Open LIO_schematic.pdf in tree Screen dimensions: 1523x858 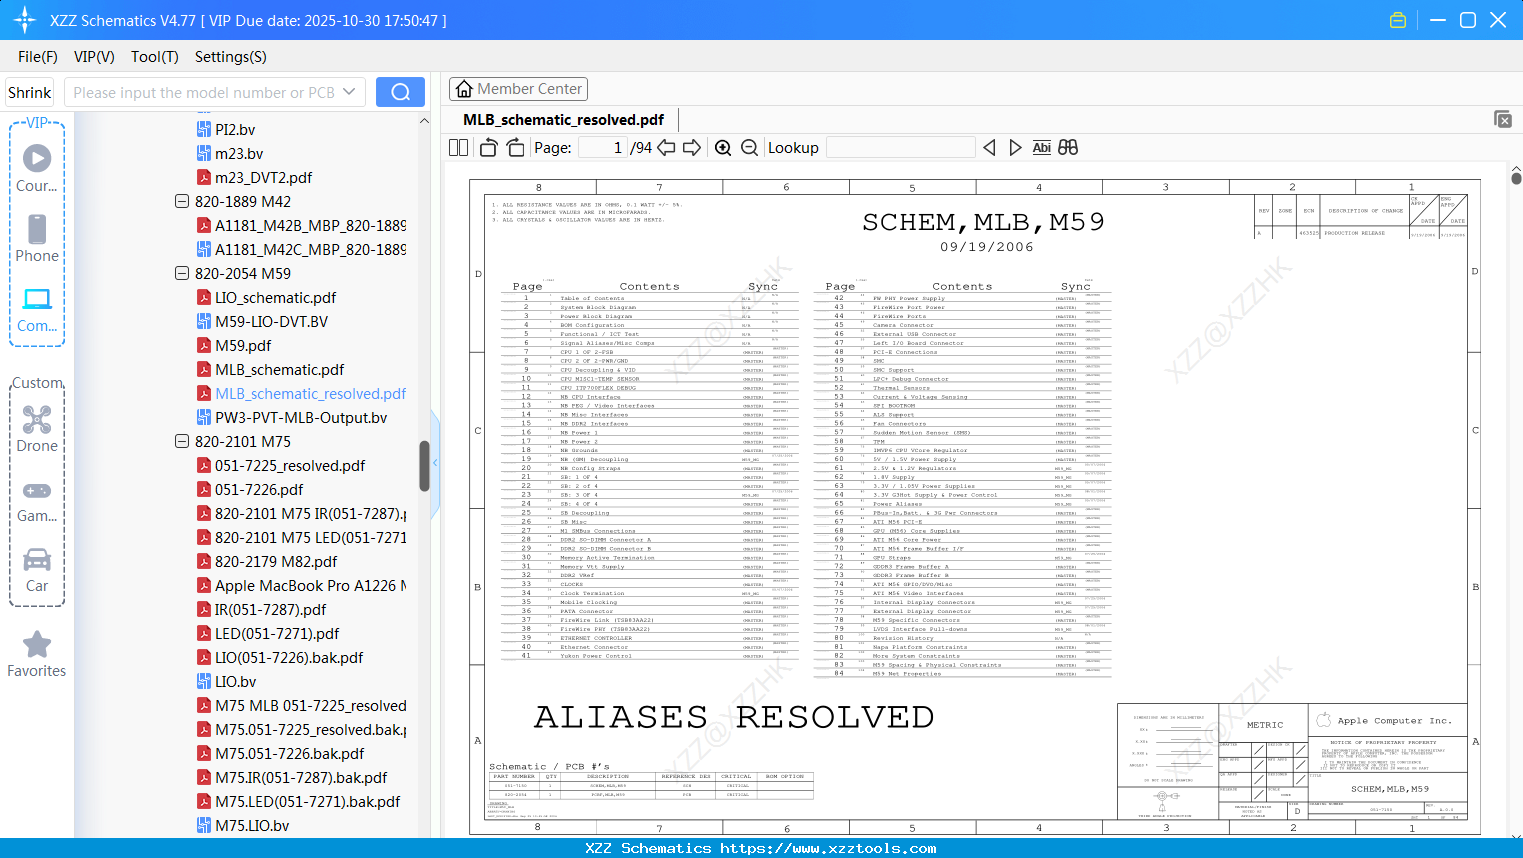[x=275, y=297]
